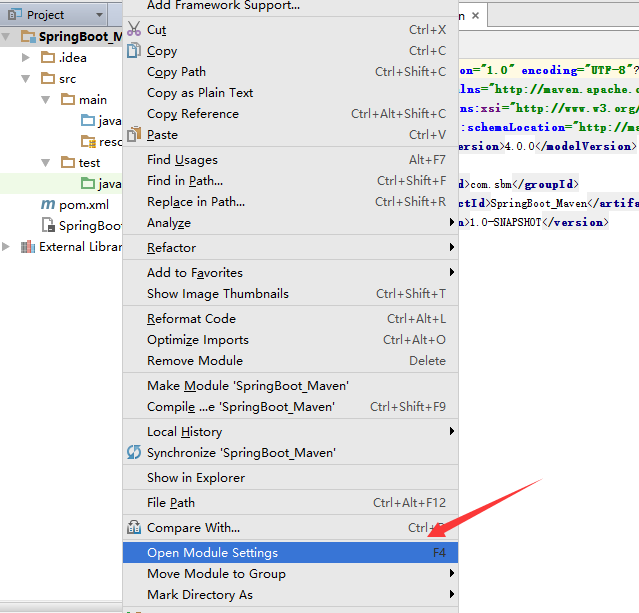Select Open Module Settings
This screenshot has width=639, height=613.
point(290,552)
